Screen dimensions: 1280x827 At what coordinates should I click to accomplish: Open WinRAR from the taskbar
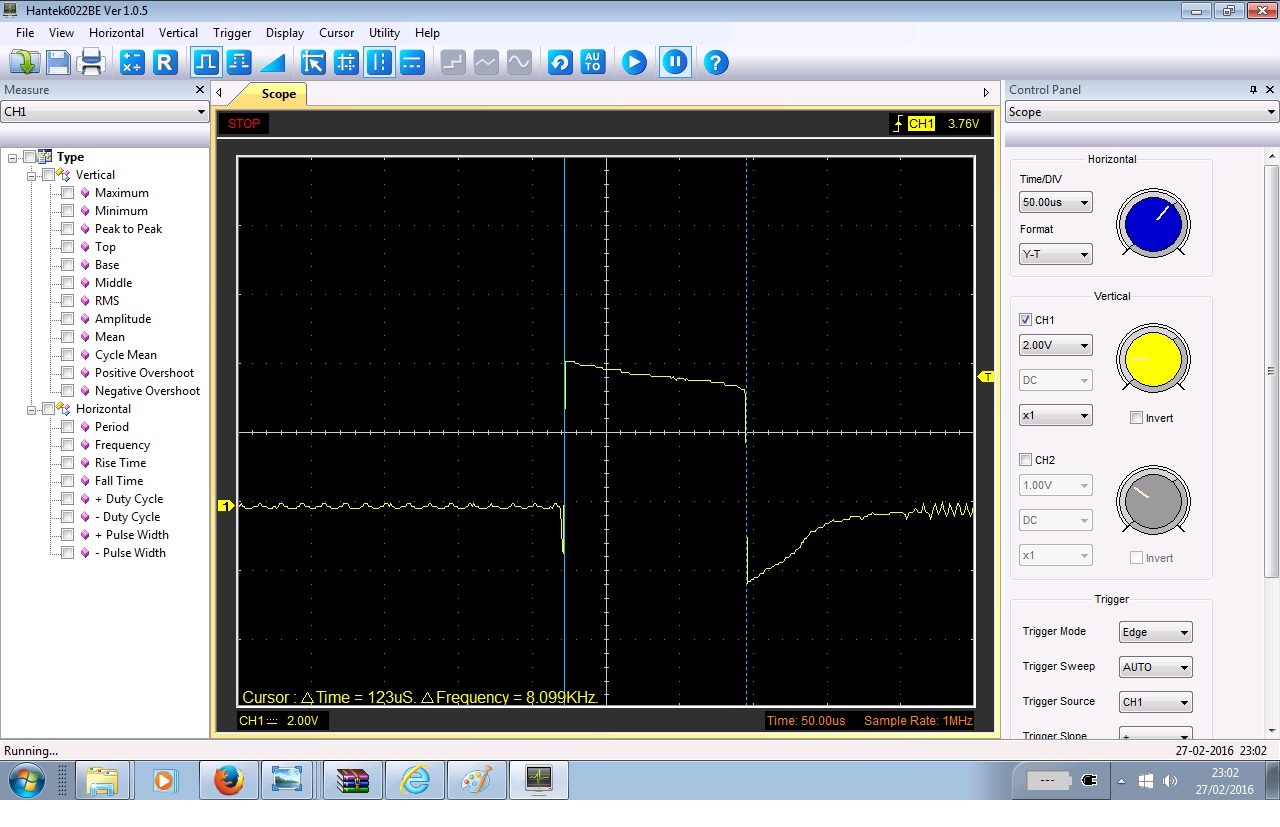pos(352,780)
